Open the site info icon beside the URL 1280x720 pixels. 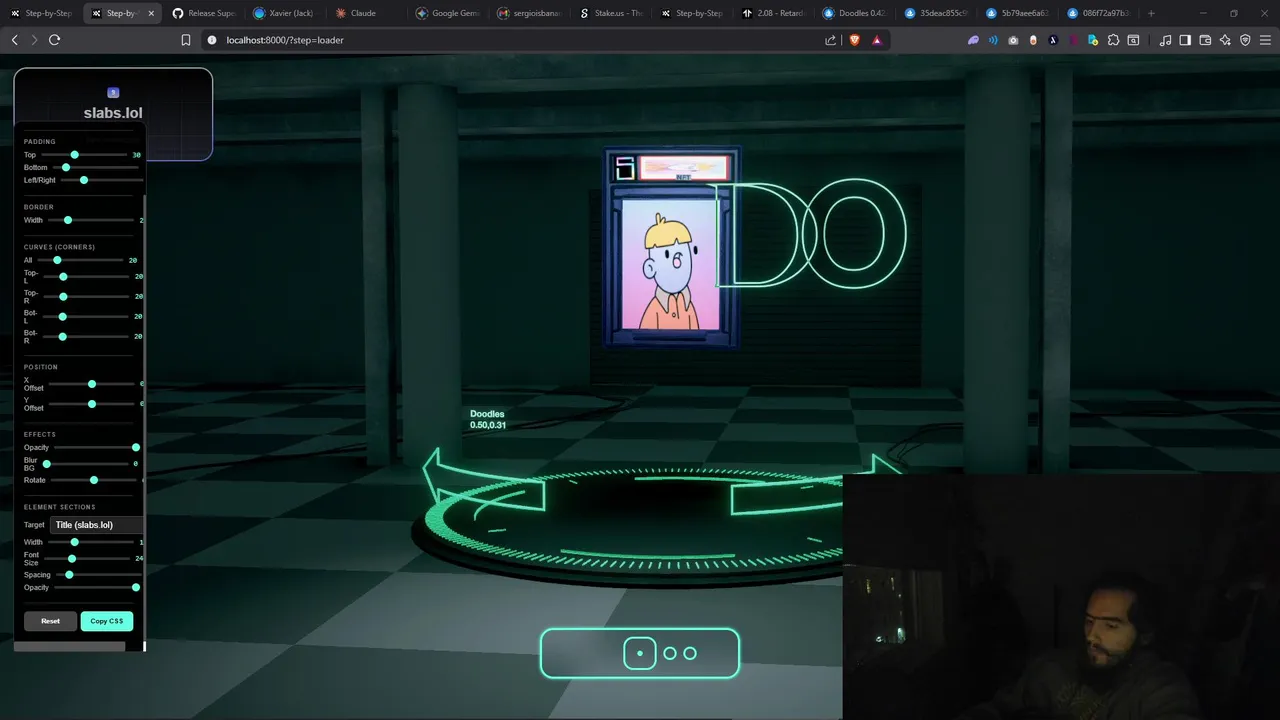click(212, 40)
